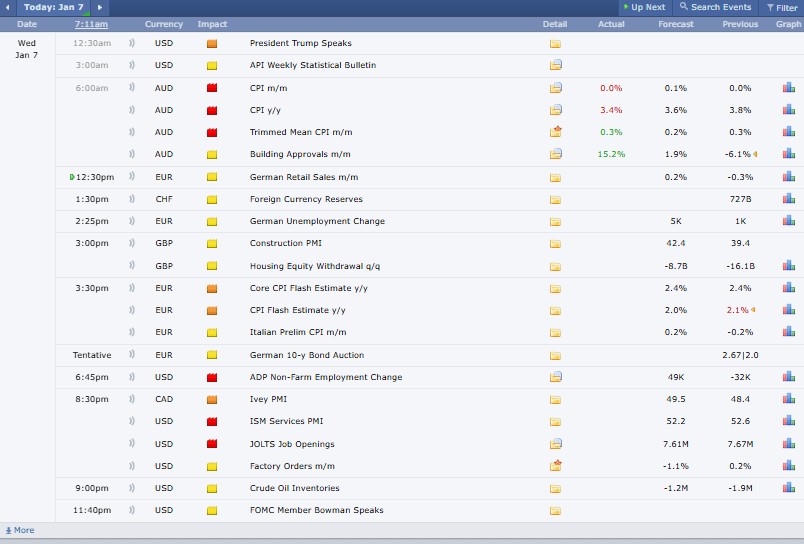This screenshot has height=544, width=804.
Task: Go to next day arrow
Action: [x=99, y=7]
